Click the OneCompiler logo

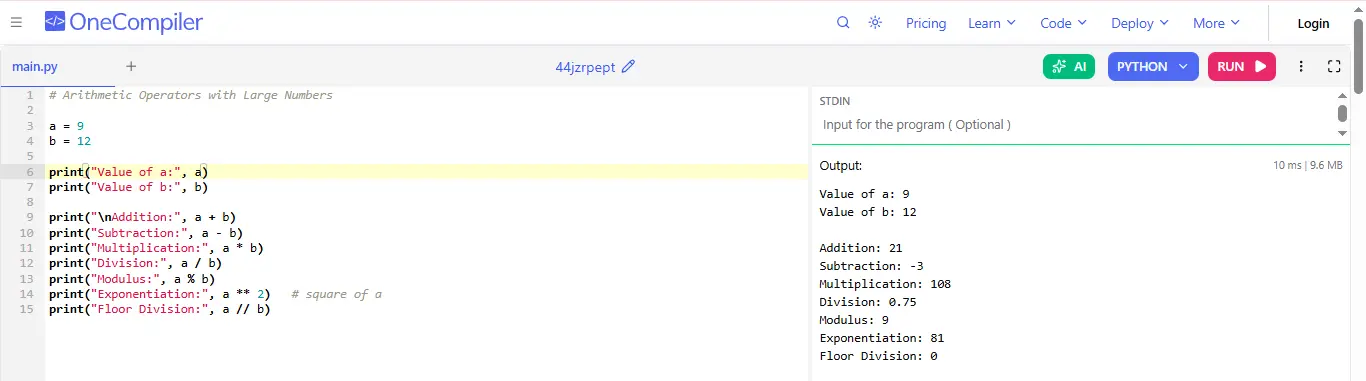click(124, 22)
